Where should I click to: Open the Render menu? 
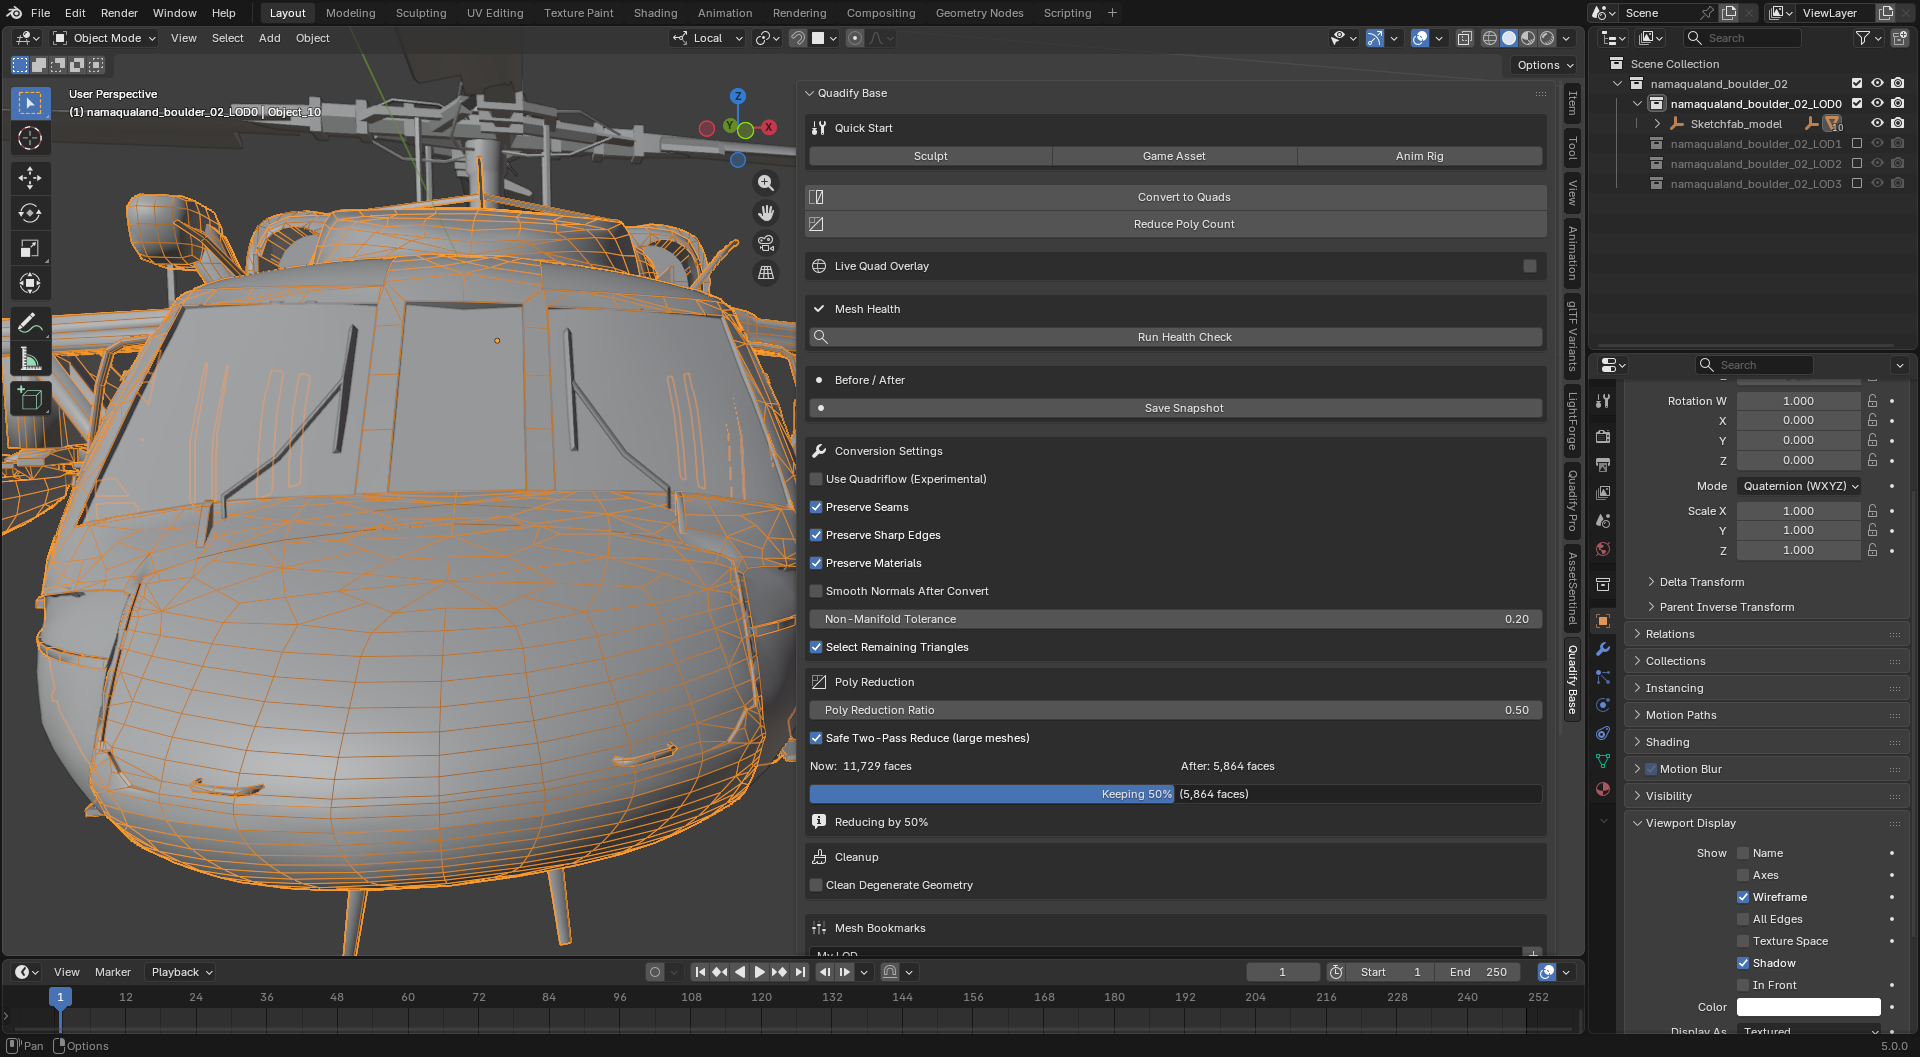[x=119, y=13]
